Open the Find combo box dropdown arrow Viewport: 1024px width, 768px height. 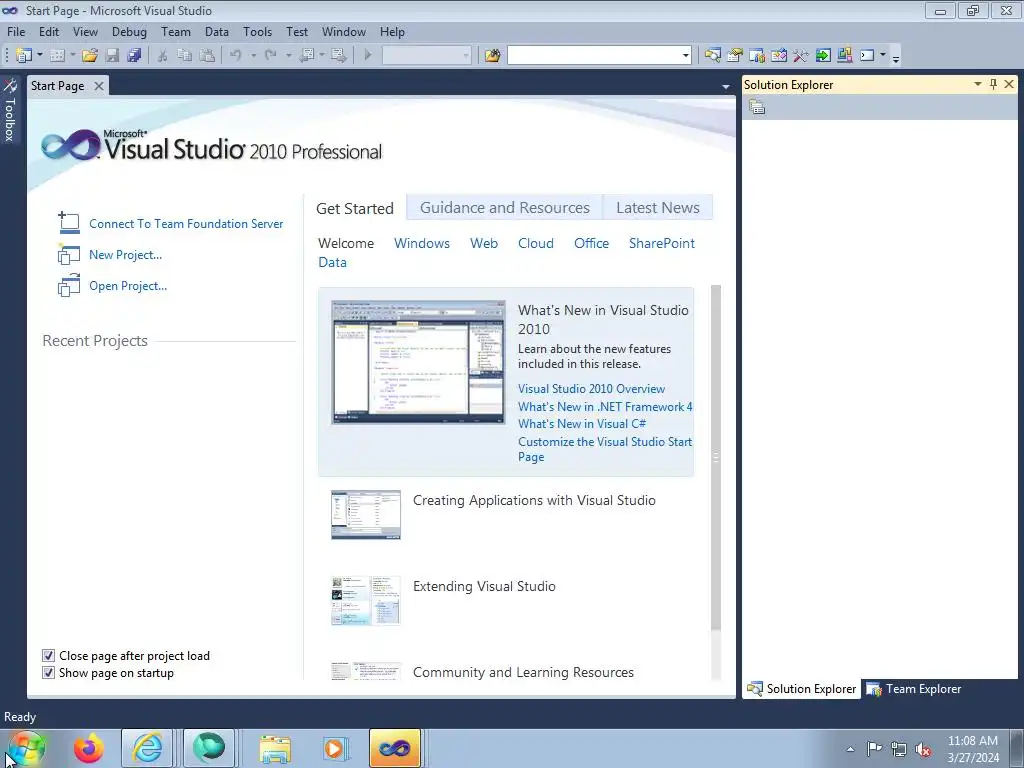[x=685, y=56]
